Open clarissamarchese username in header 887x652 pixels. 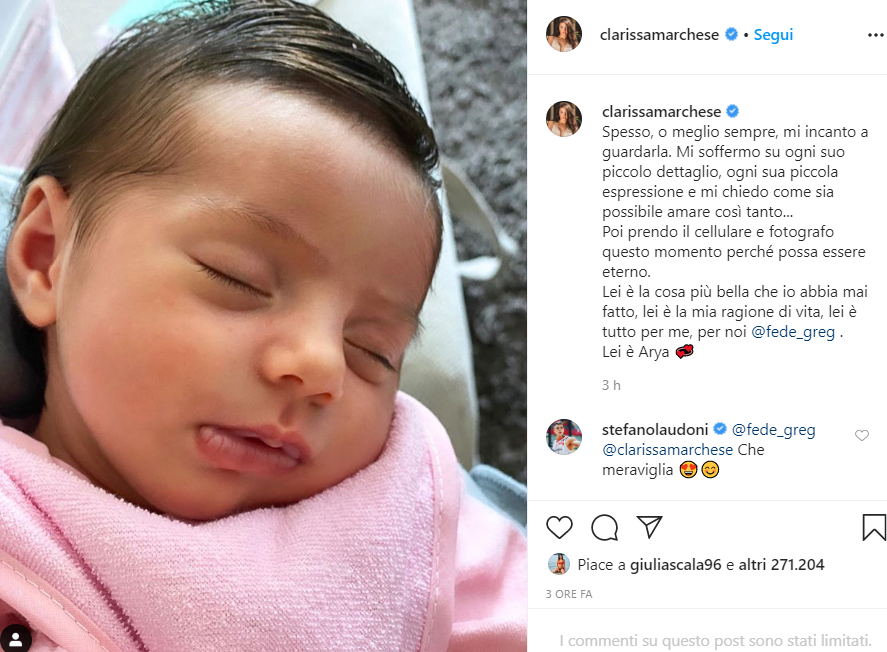tap(659, 35)
